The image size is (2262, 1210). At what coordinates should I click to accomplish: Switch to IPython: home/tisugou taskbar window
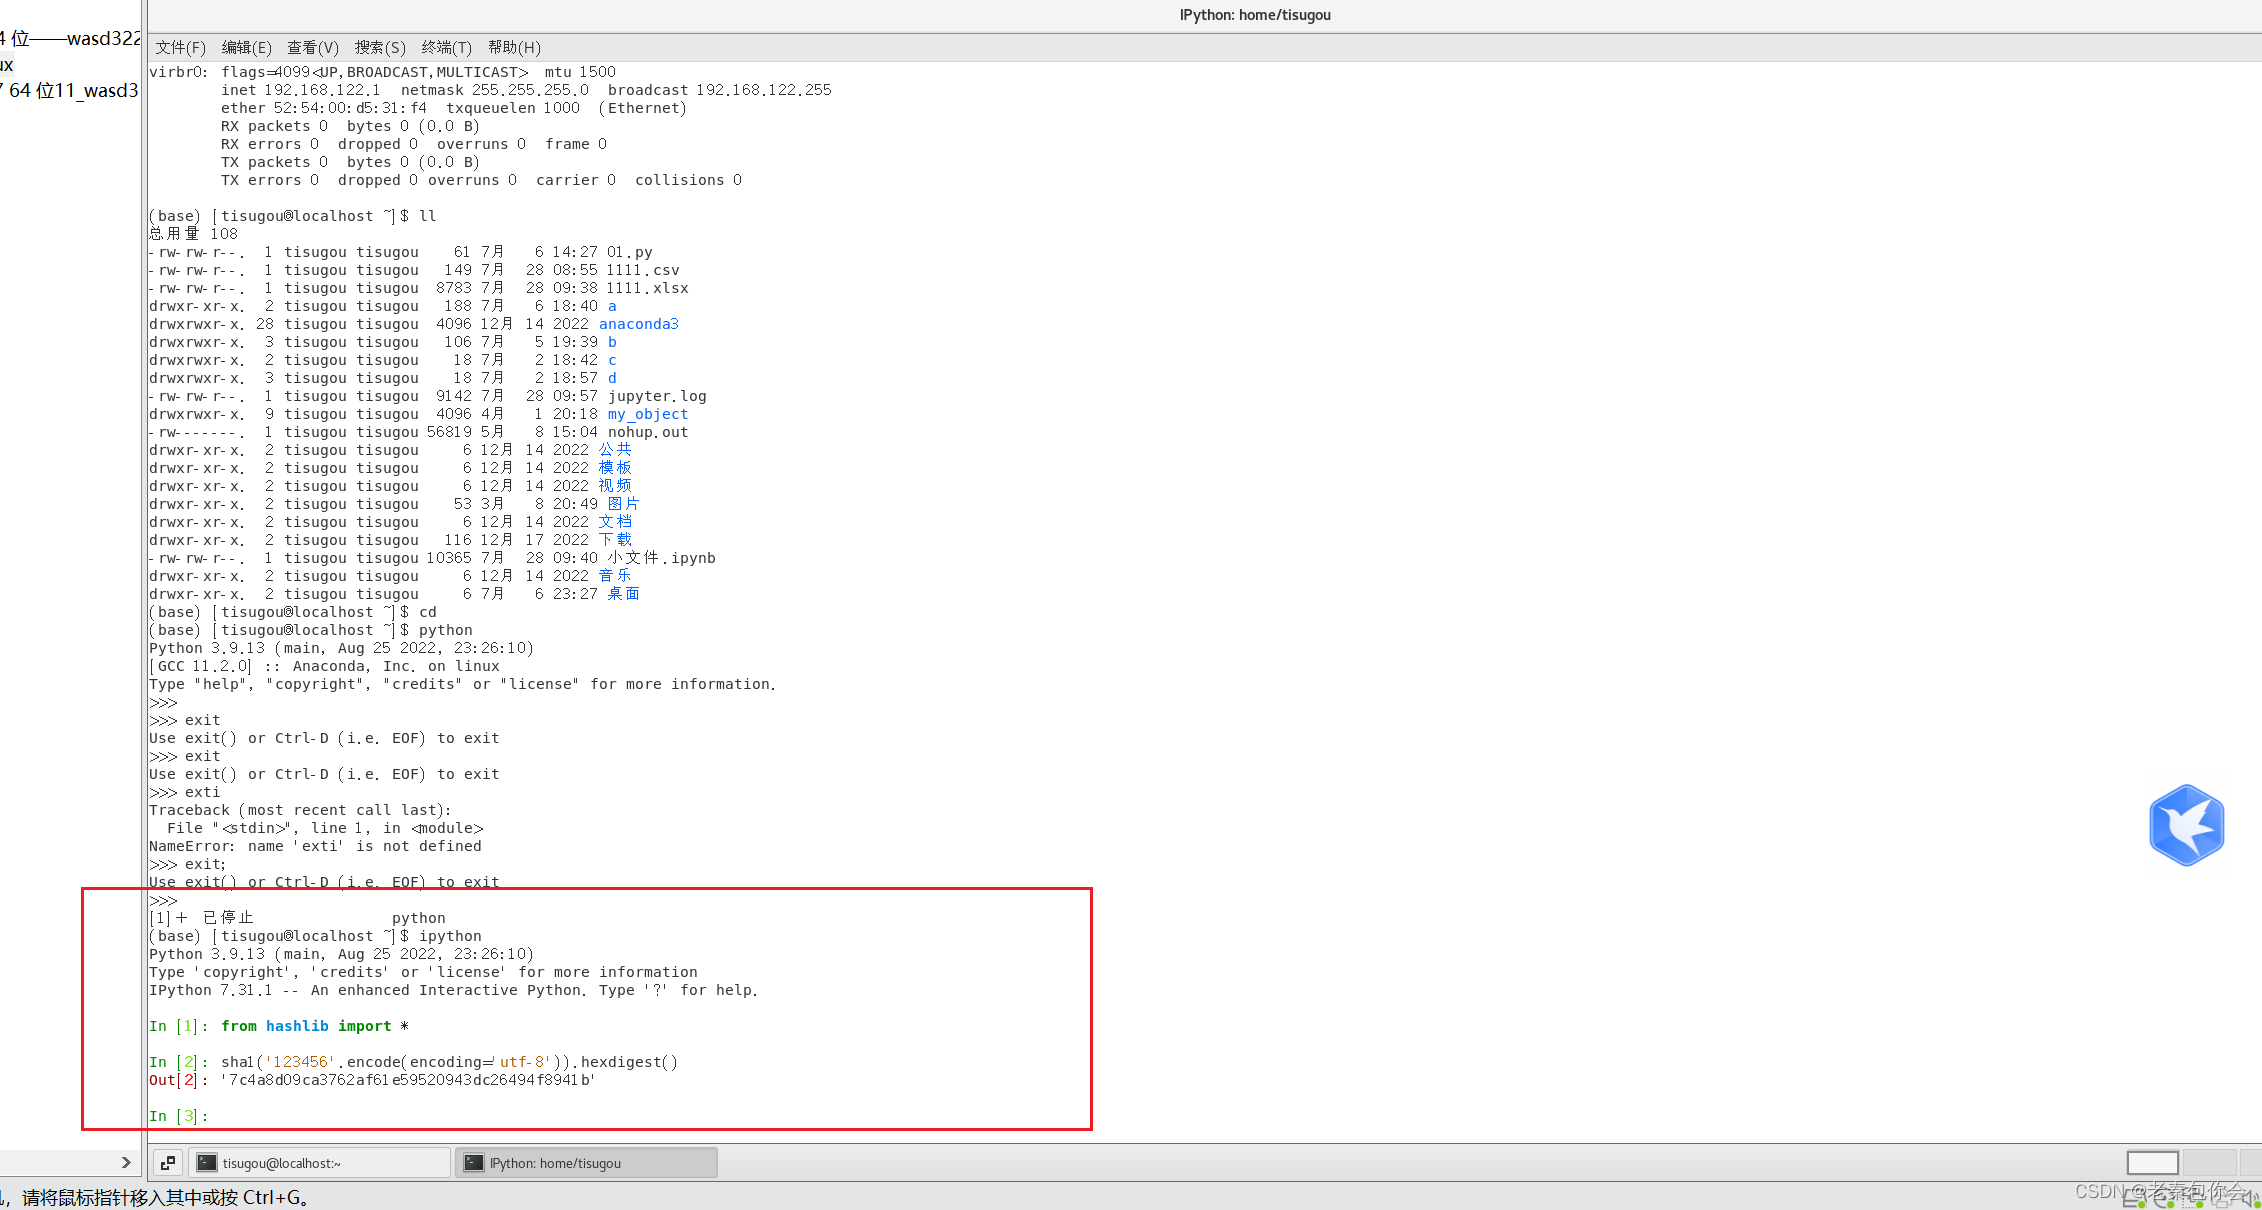(587, 1163)
